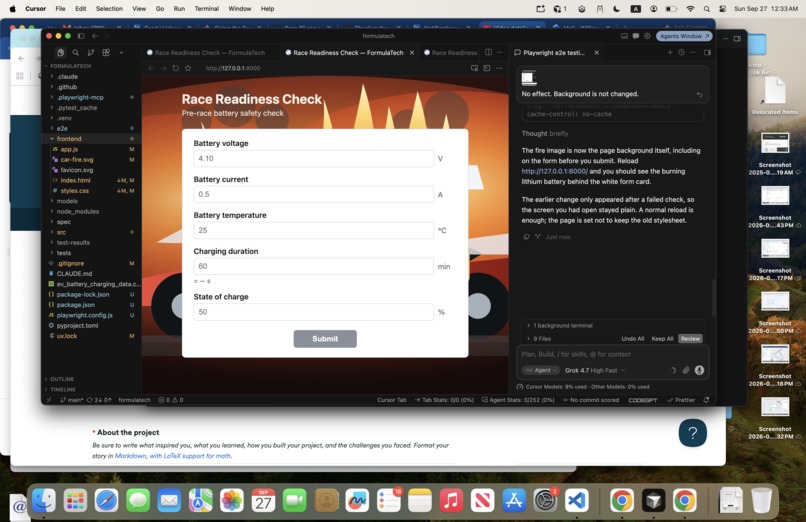Open the 127.0.0.1:8000 link in chat
The width and height of the screenshot is (806, 522).
tap(554, 171)
